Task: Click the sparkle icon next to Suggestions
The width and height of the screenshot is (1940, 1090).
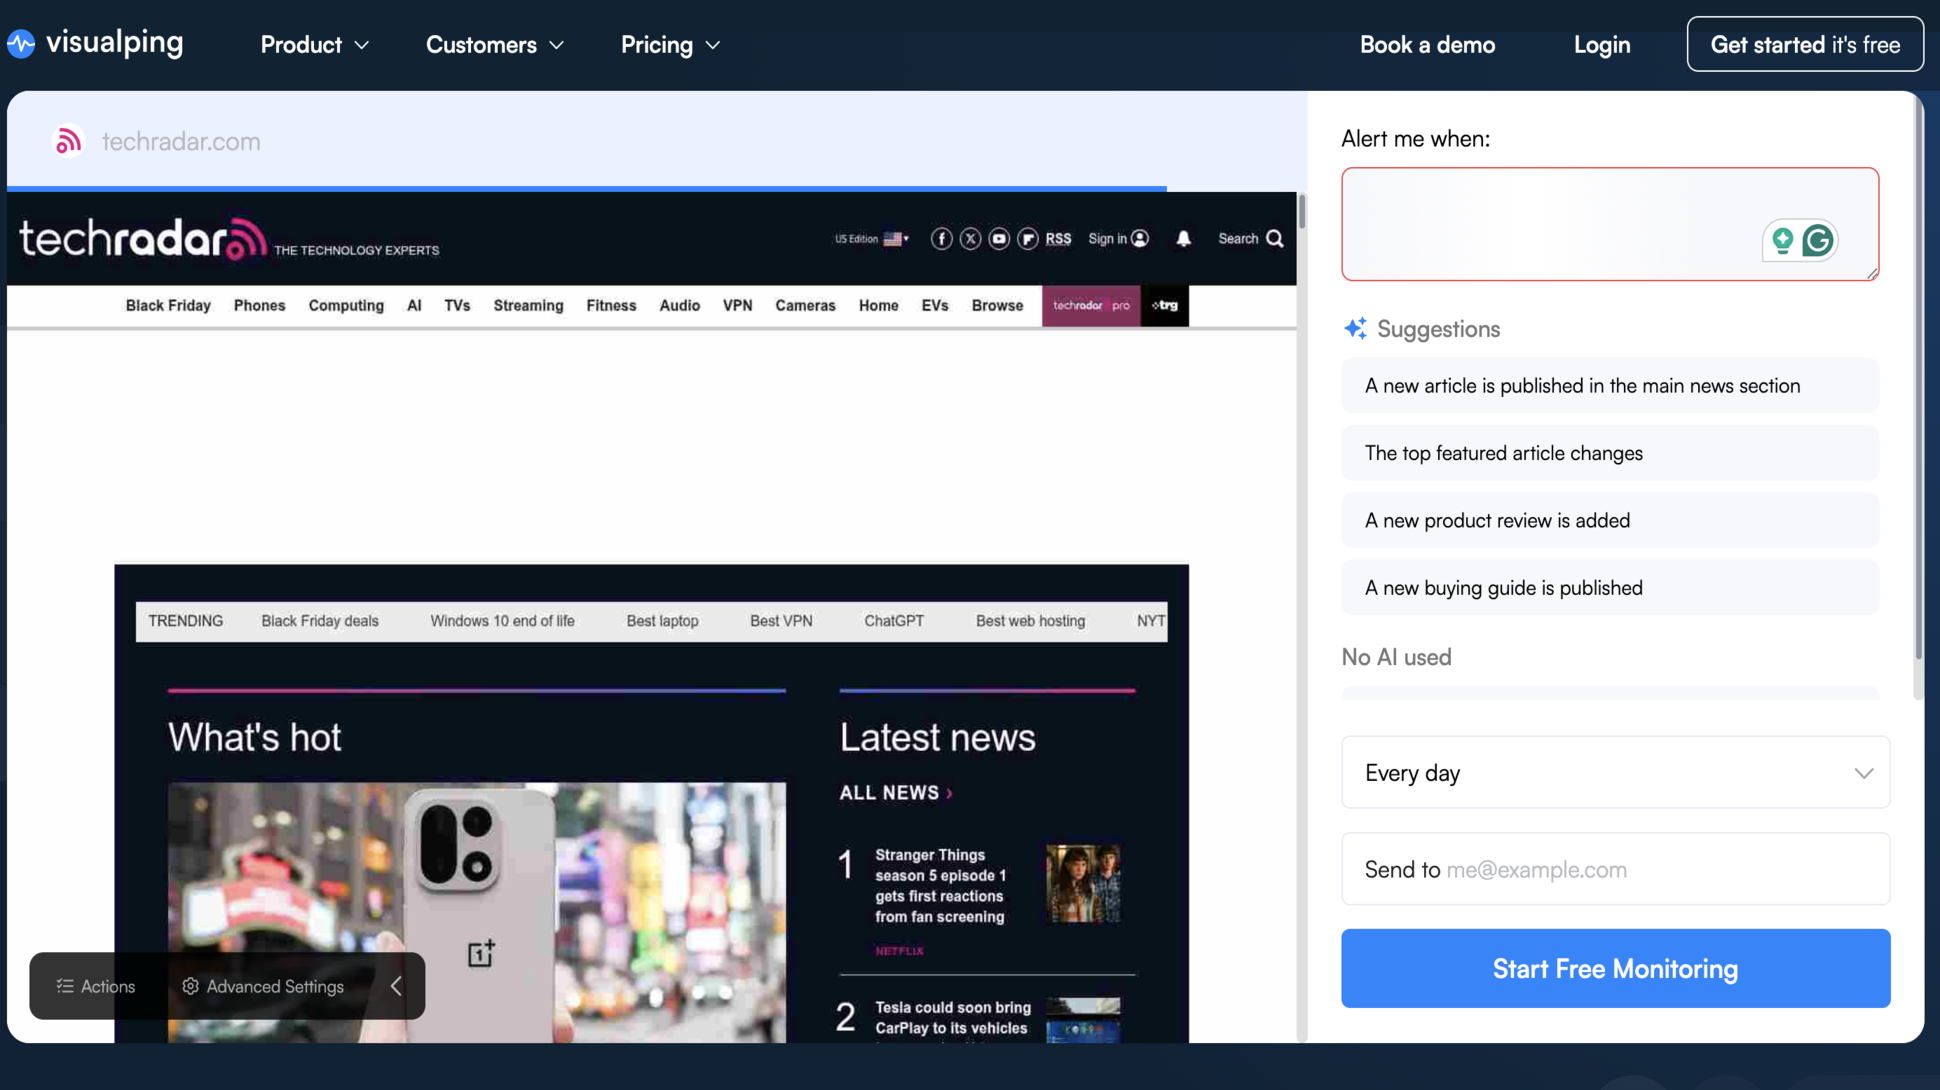Action: (x=1355, y=328)
